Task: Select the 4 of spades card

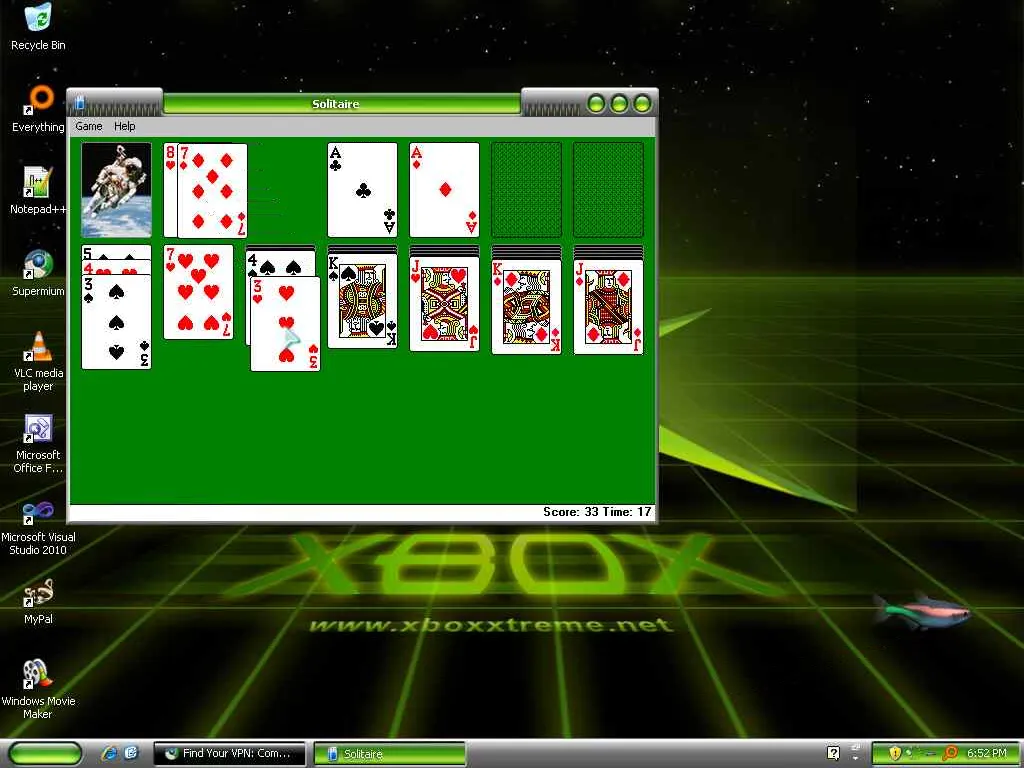Action: [281, 263]
